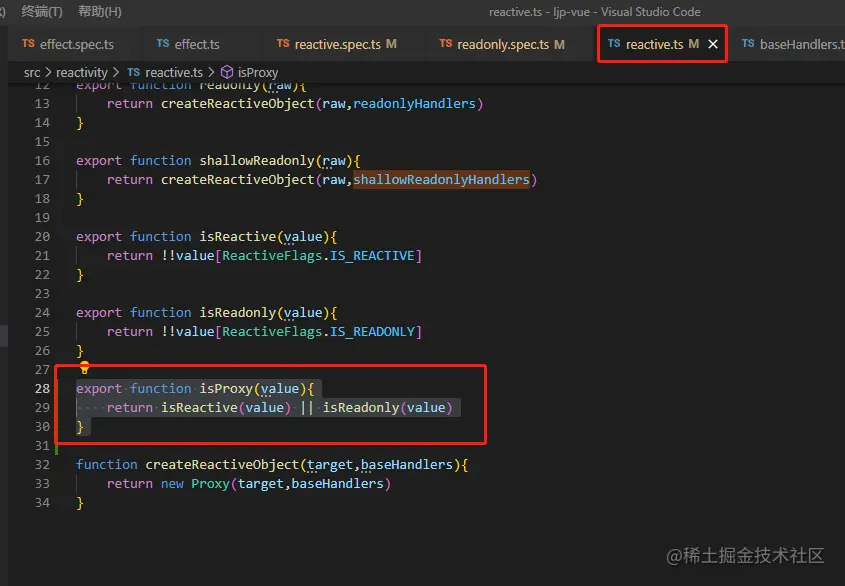The height and width of the screenshot is (586, 845).
Task: Click the TypeScript icon on effect.spec.ts tab
Action: point(29,43)
